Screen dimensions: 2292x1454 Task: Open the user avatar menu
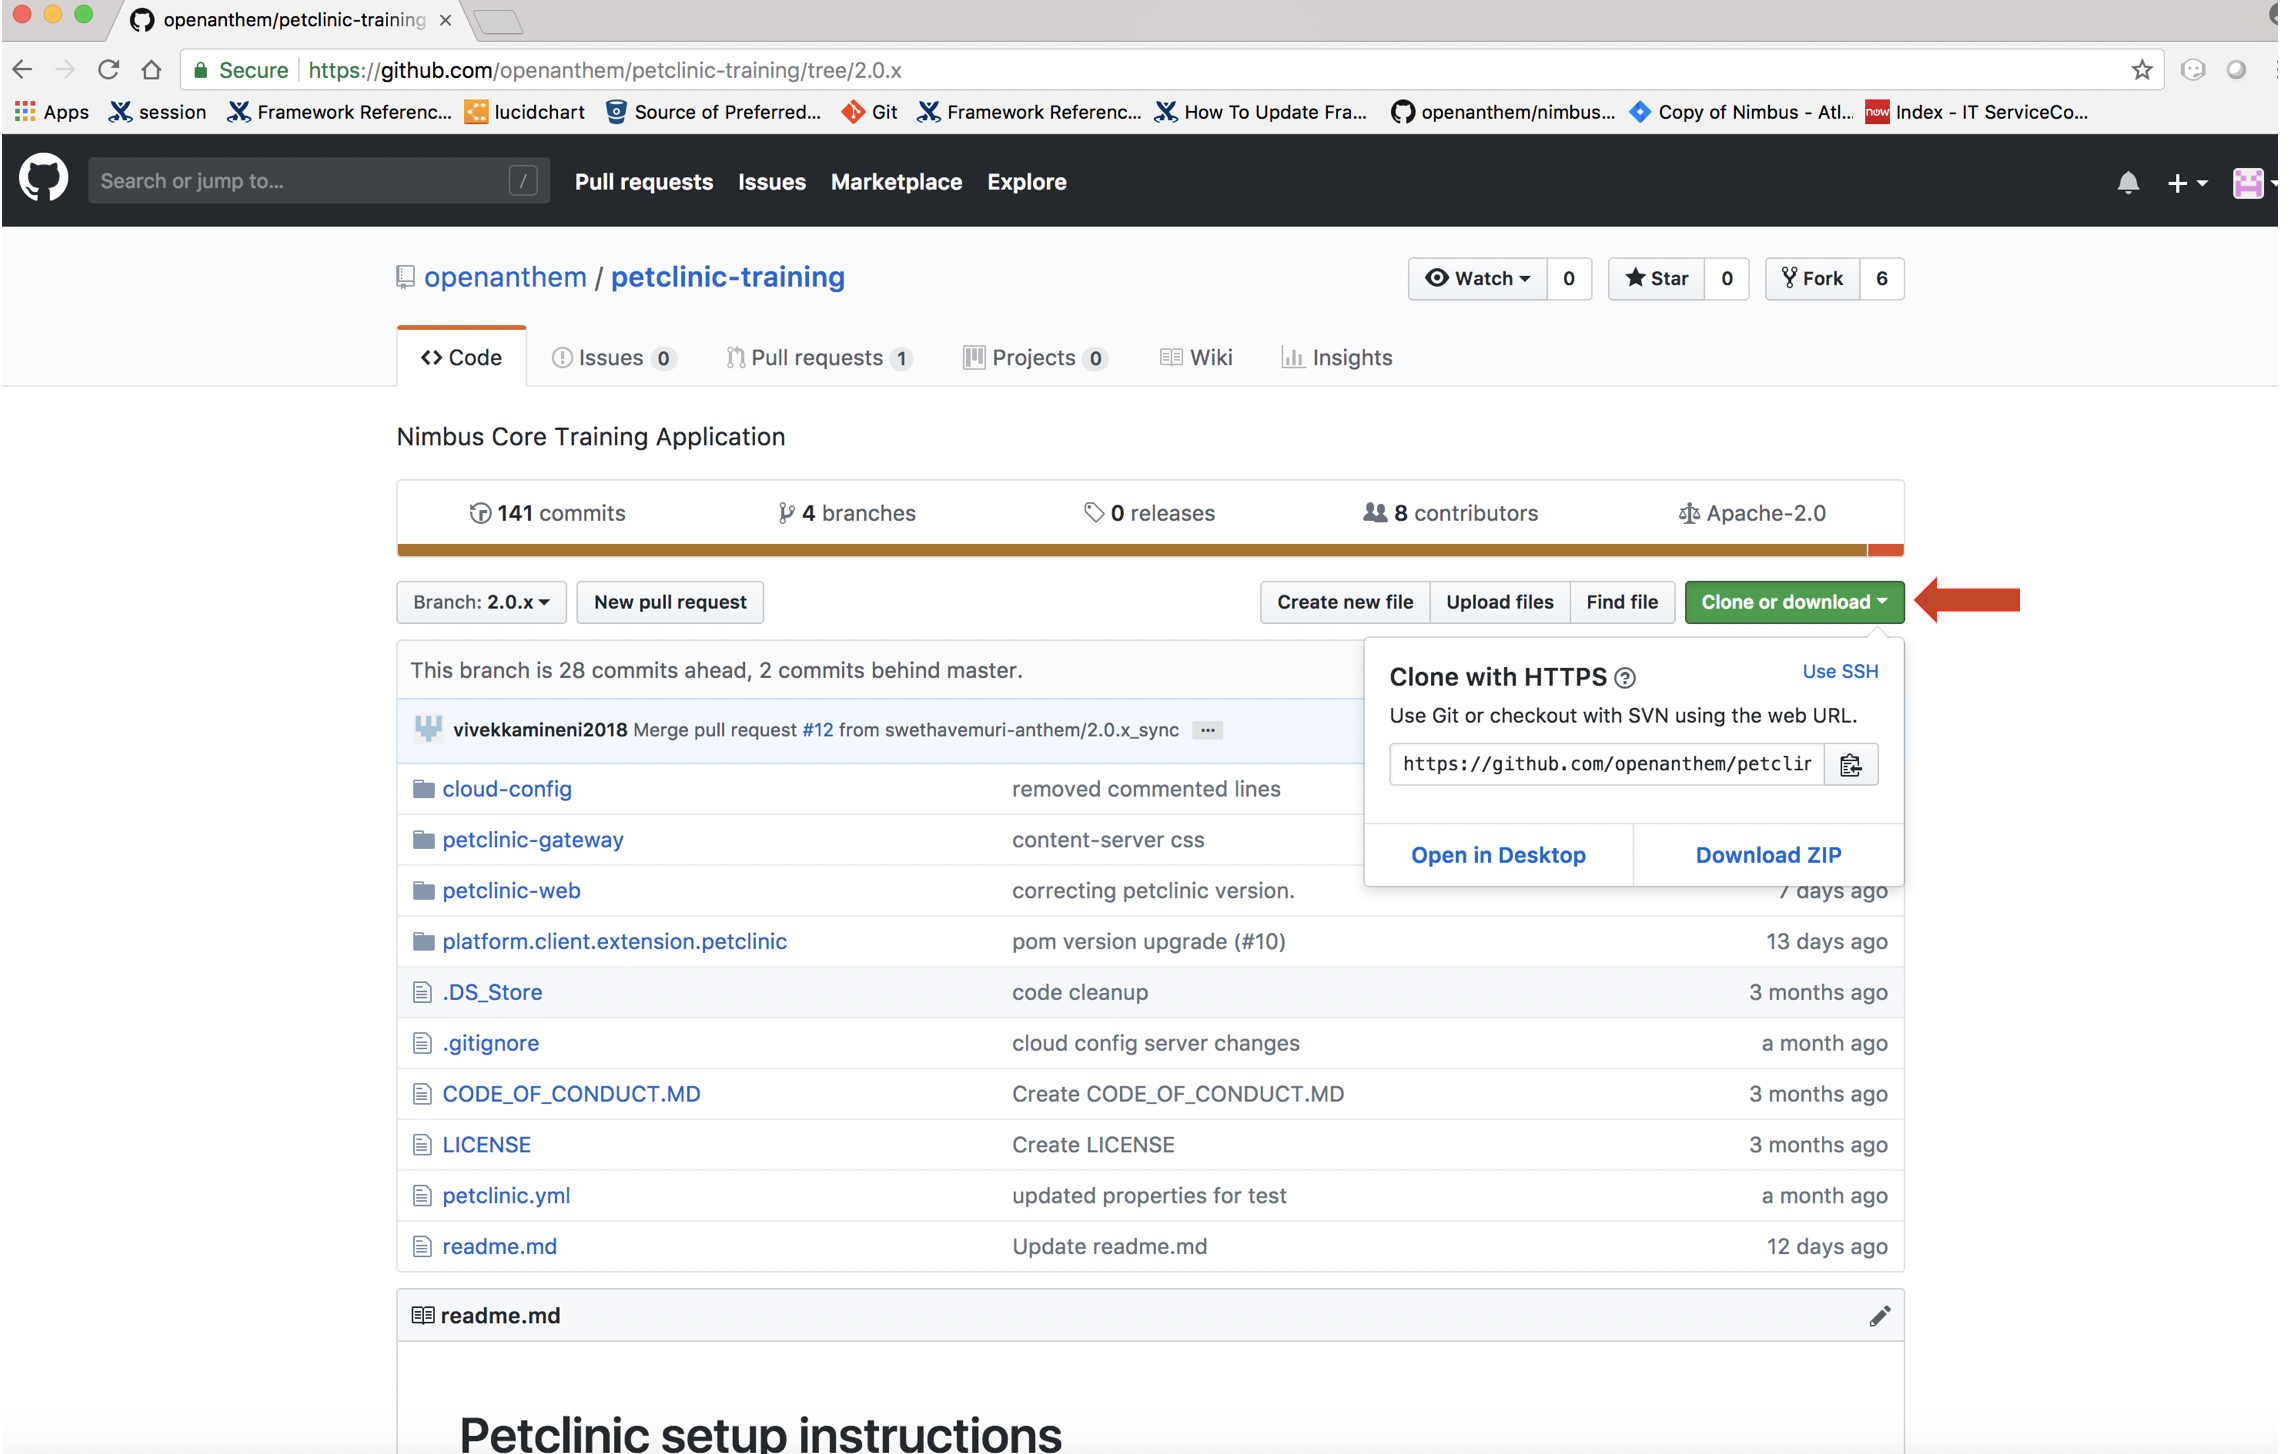pyautogui.click(x=2252, y=182)
